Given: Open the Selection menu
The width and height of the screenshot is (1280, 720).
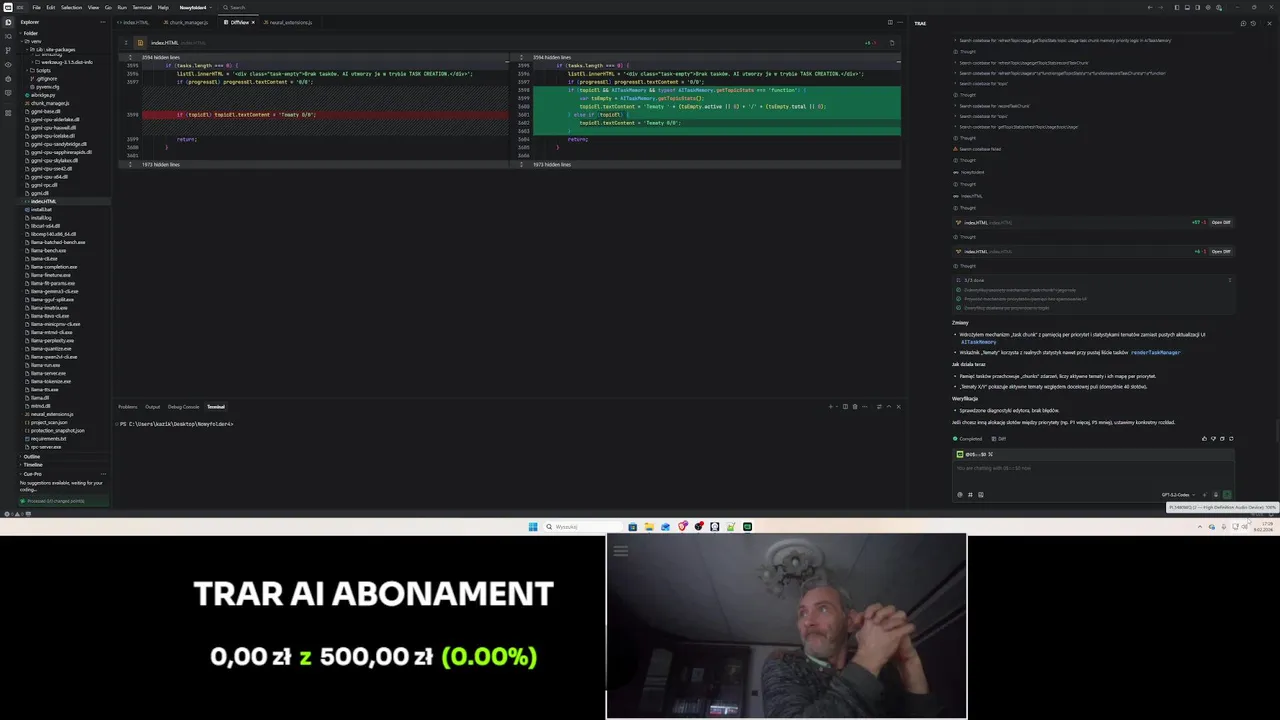Looking at the screenshot, I should pyautogui.click(x=71, y=7).
